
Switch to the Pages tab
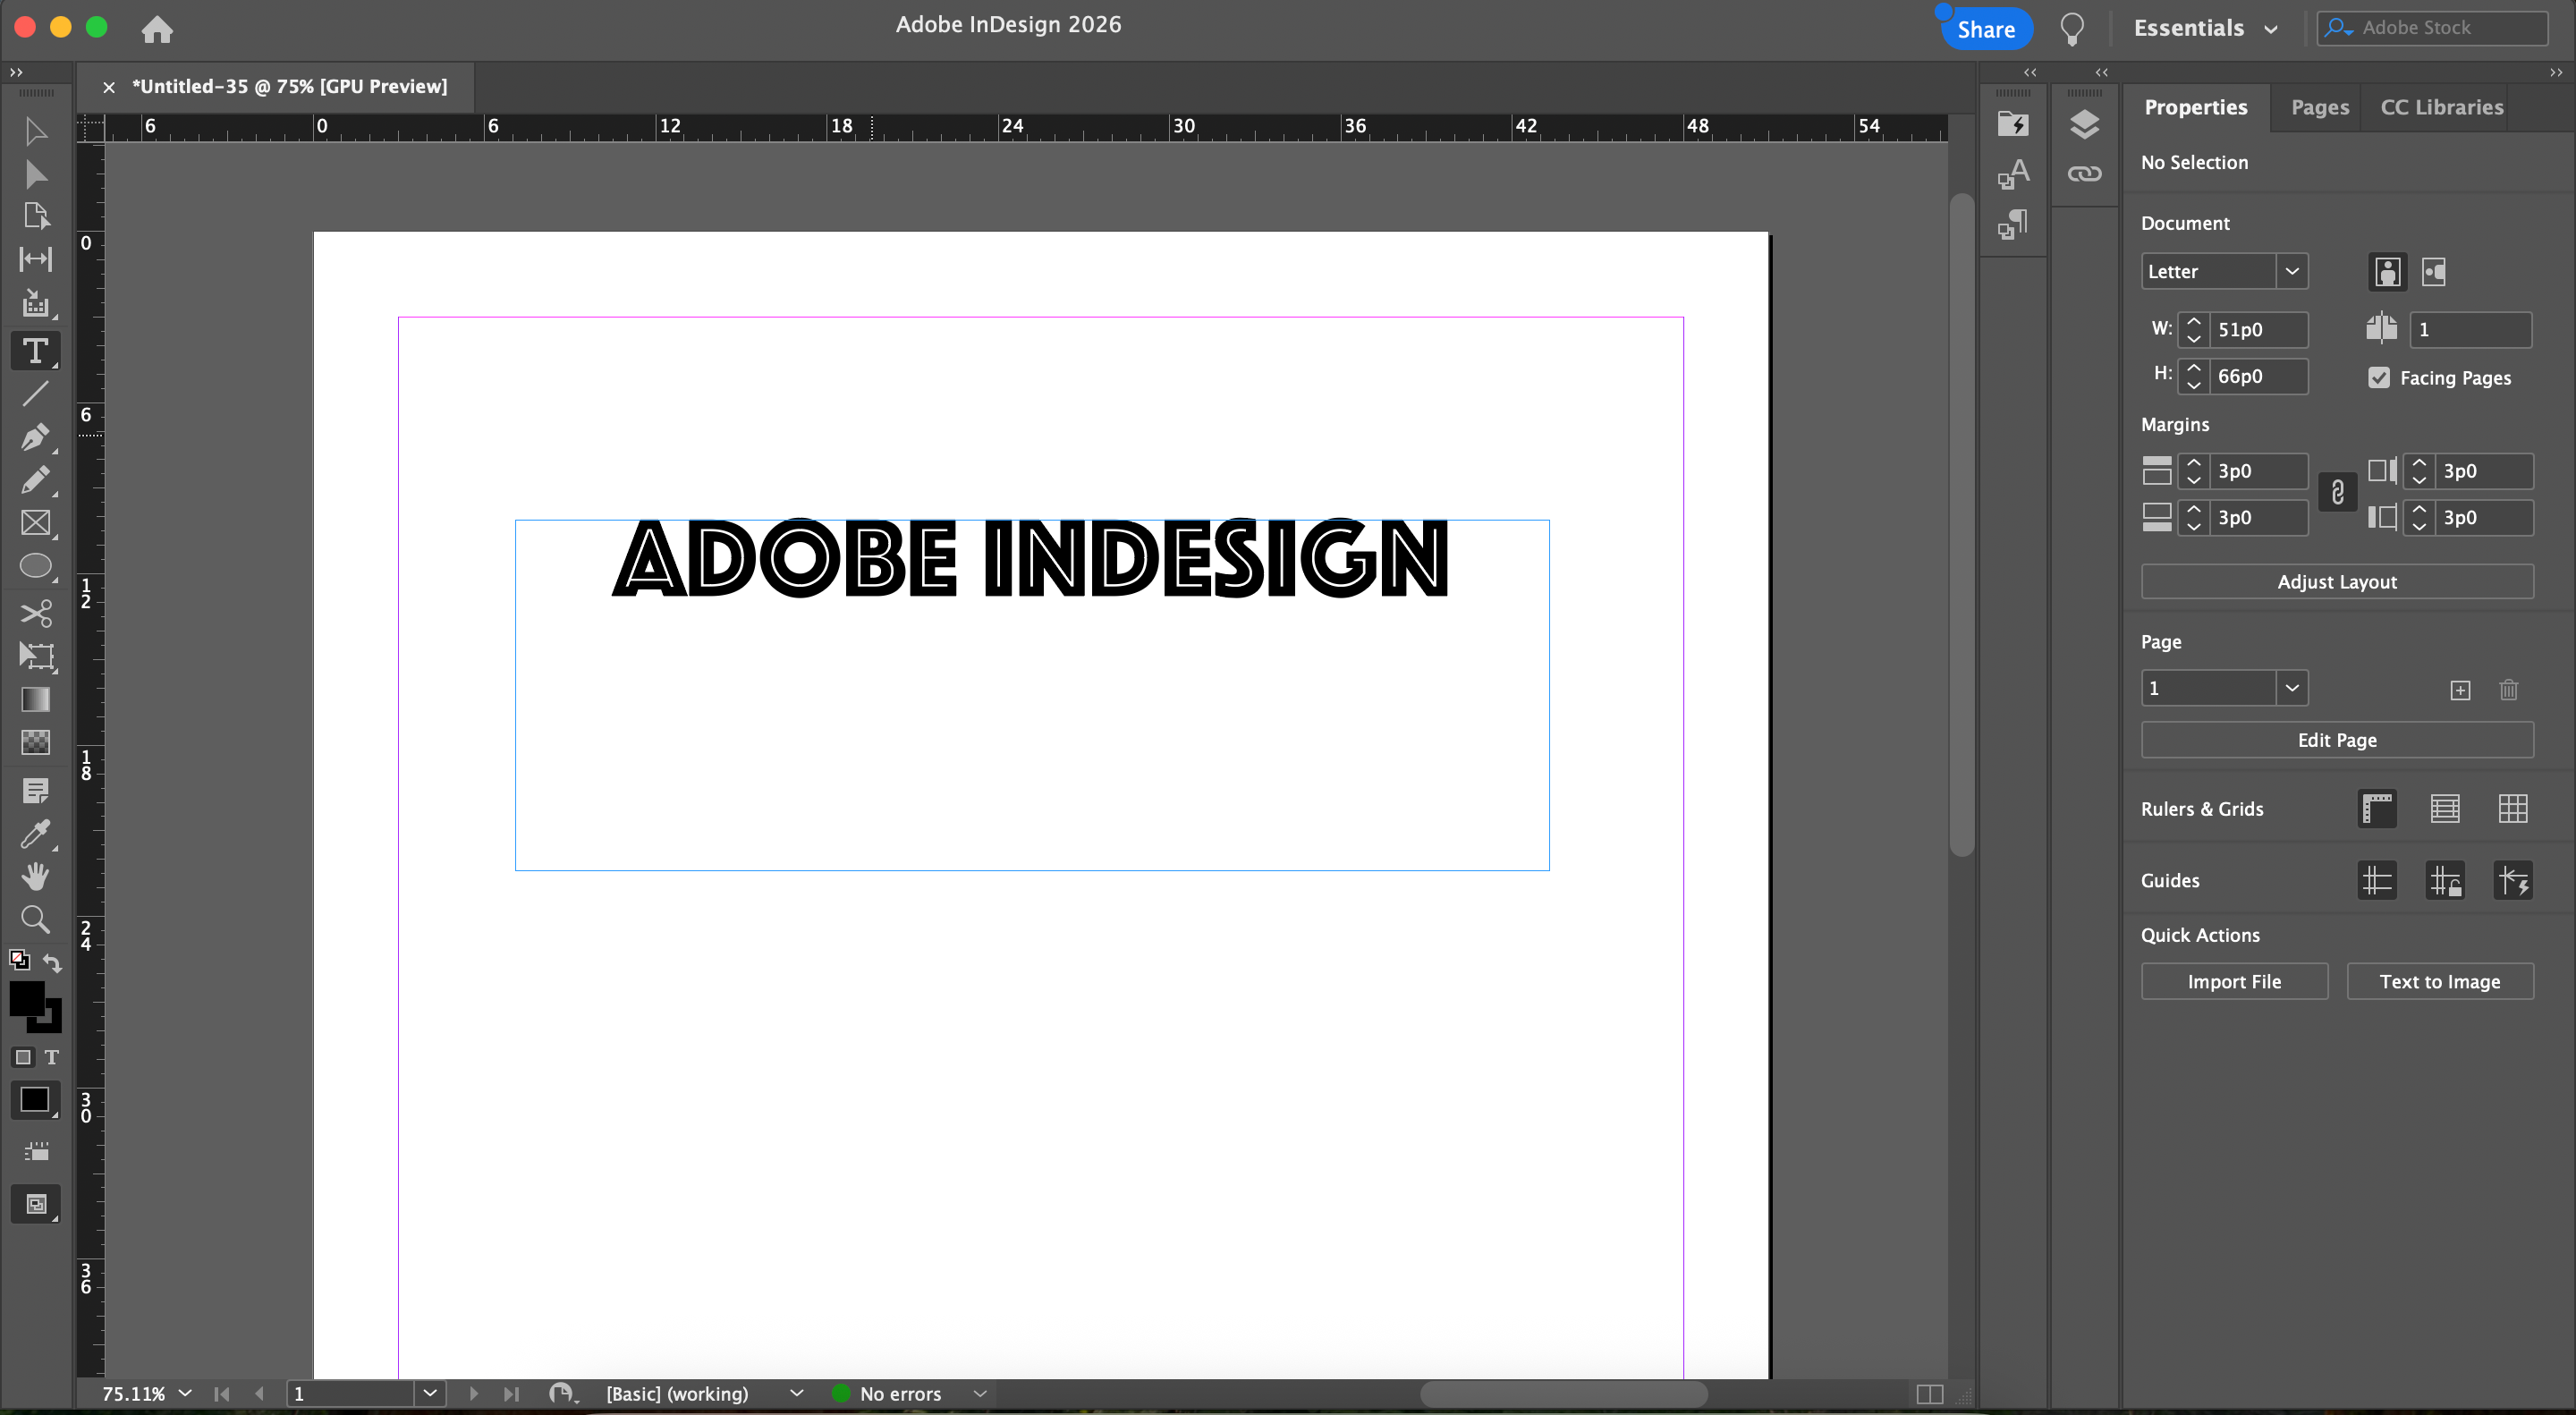tap(2319, 107)
